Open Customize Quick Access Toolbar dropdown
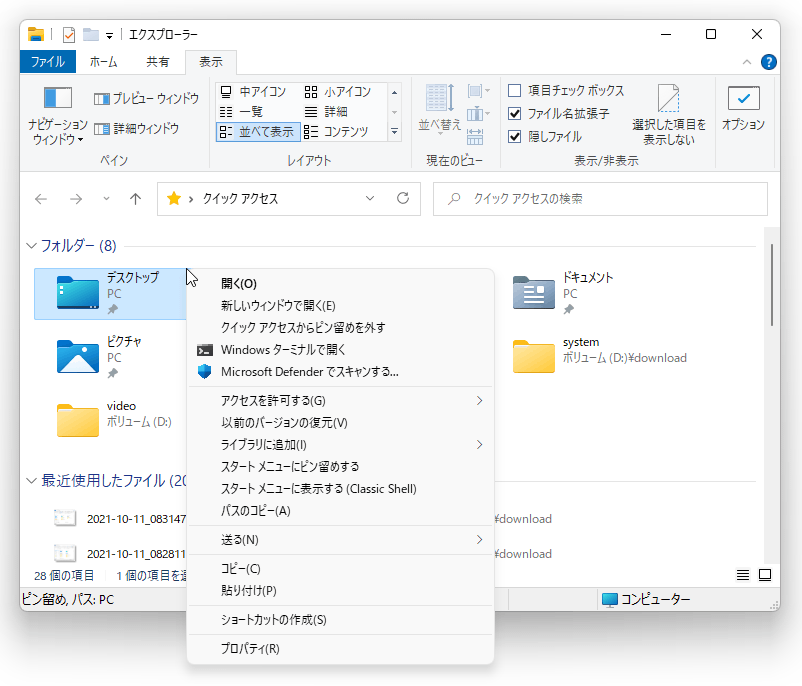The image size is (802, 686). 109,35
